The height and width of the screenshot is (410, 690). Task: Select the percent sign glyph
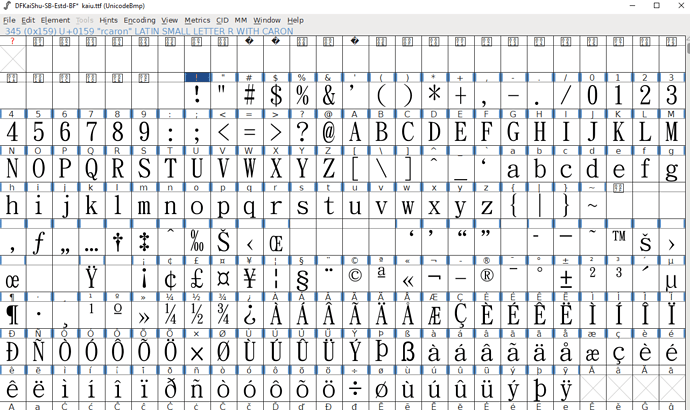tap(303, 95)
